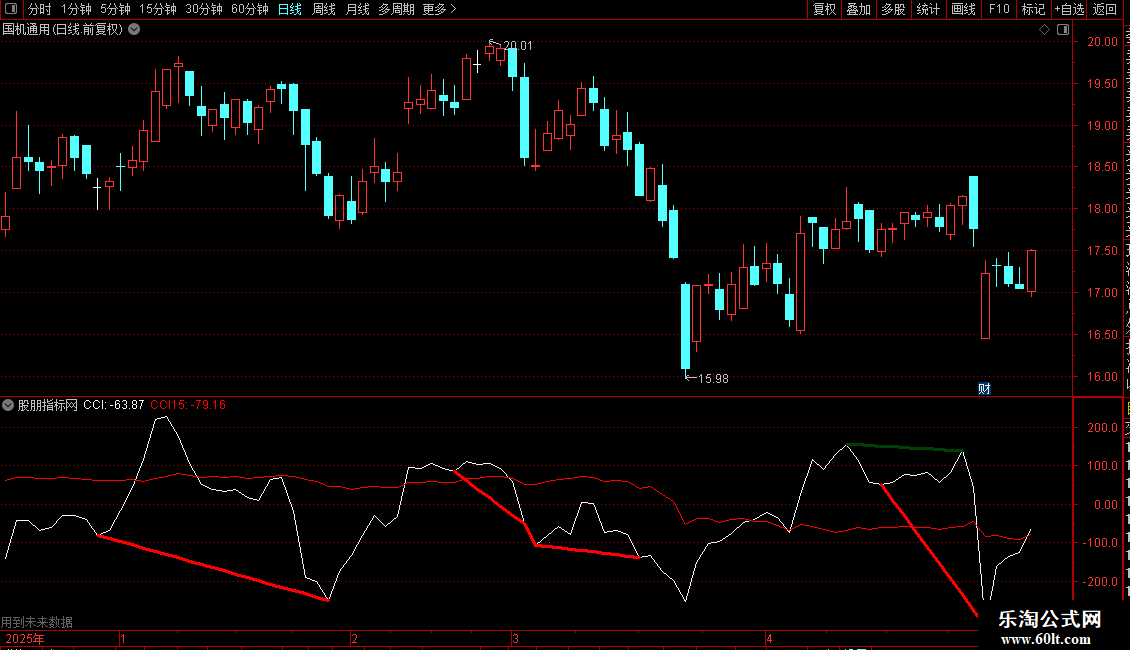Screen dimensions: 1130x650
Task: Open the 统计 statistics tool
Action: click(928, 9)
